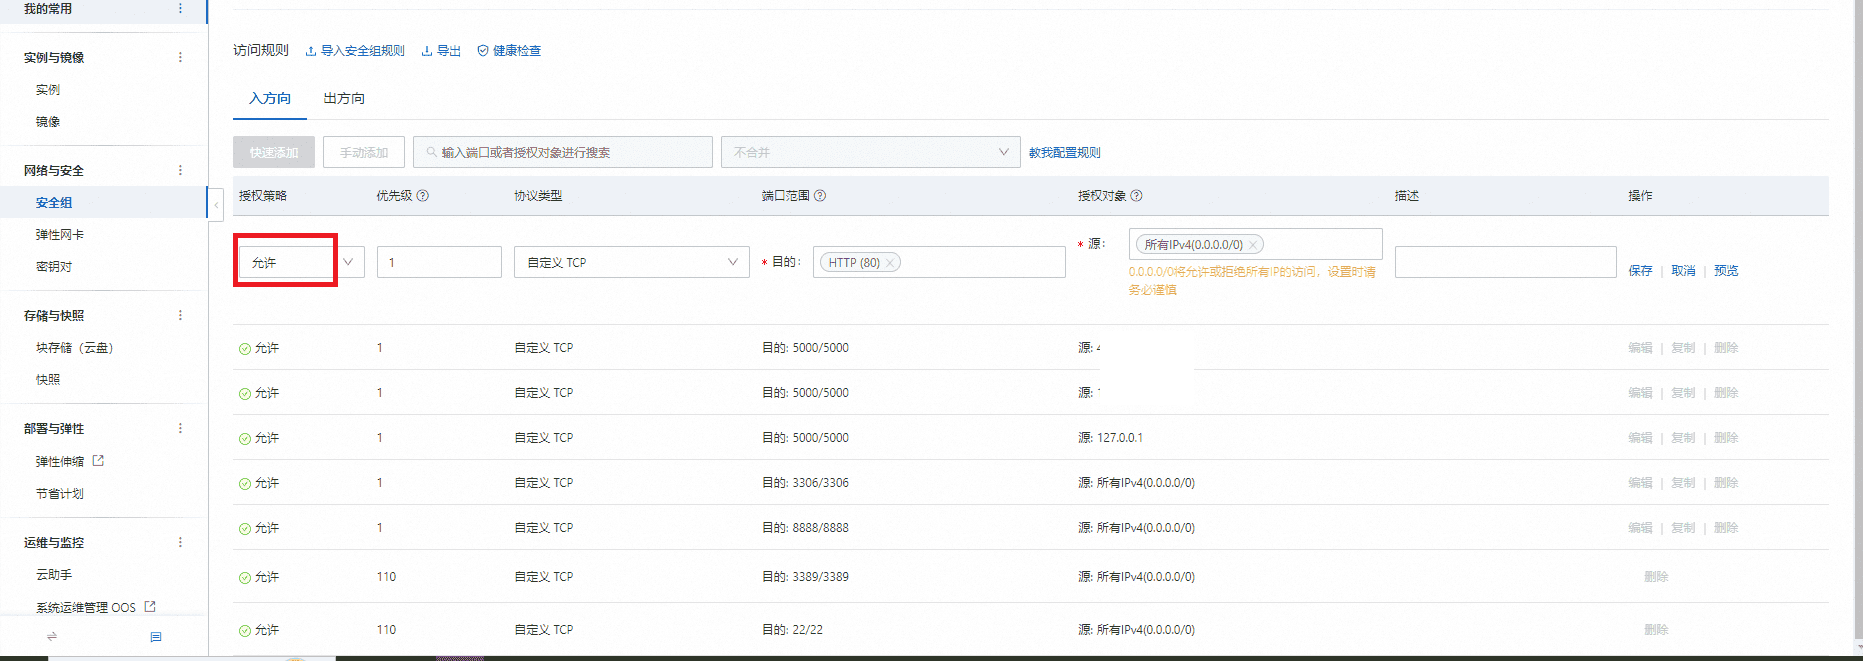Click 删除 in the 3389/3389 row
This screenshot has height=661, width=1863.
pyautogui.click(x=1656, y=577)
